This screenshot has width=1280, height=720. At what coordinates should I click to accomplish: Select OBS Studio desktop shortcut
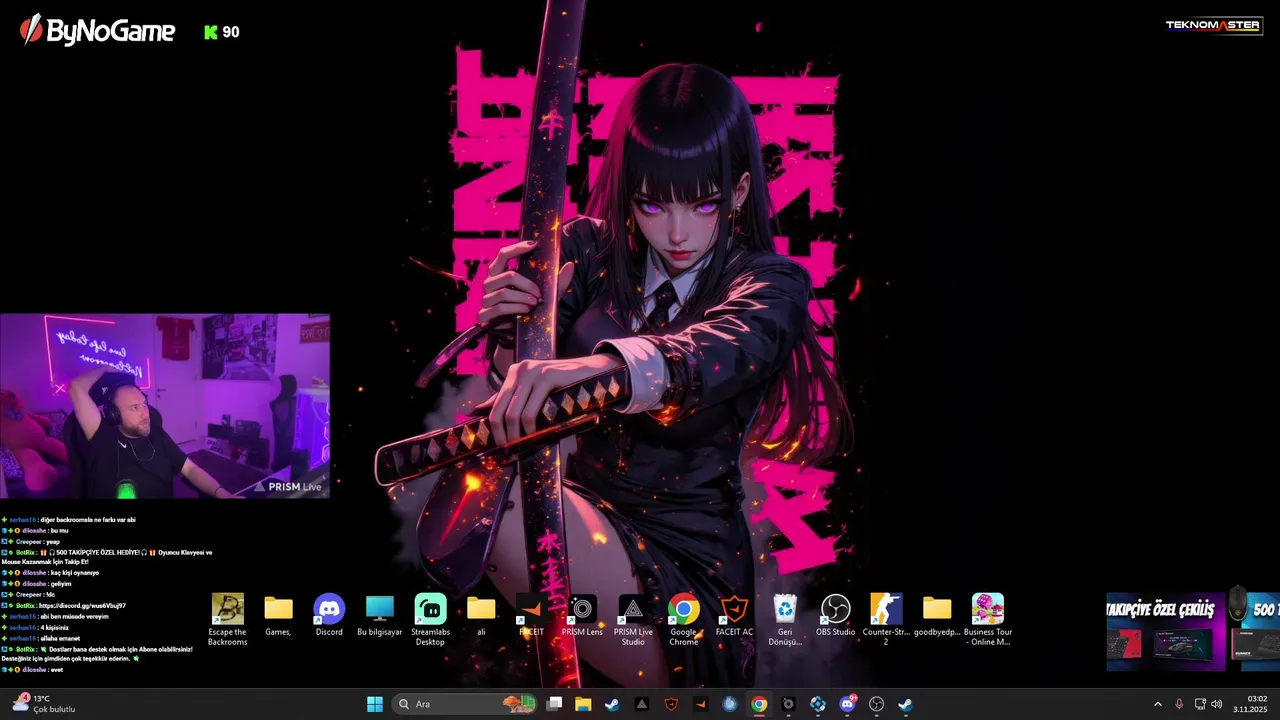(x=836, y=615)
